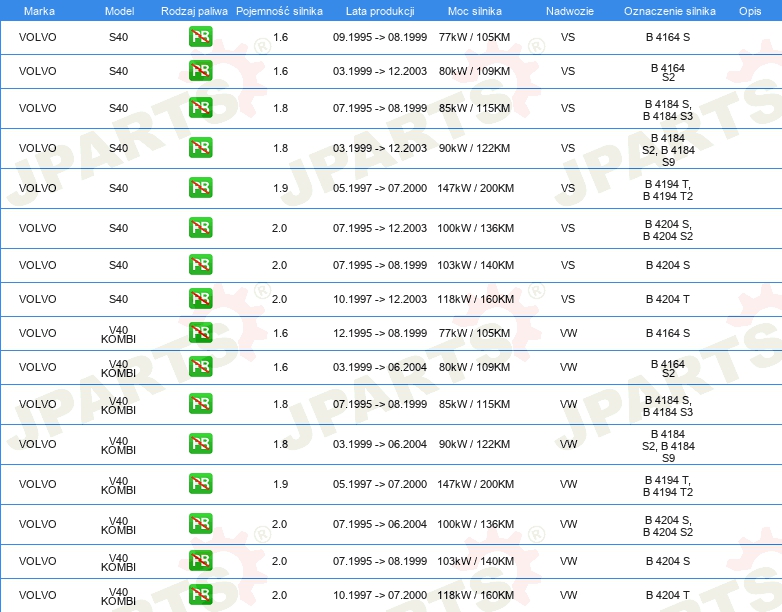Select the Rodzaj paliwa column header

[x=194, y=11]
